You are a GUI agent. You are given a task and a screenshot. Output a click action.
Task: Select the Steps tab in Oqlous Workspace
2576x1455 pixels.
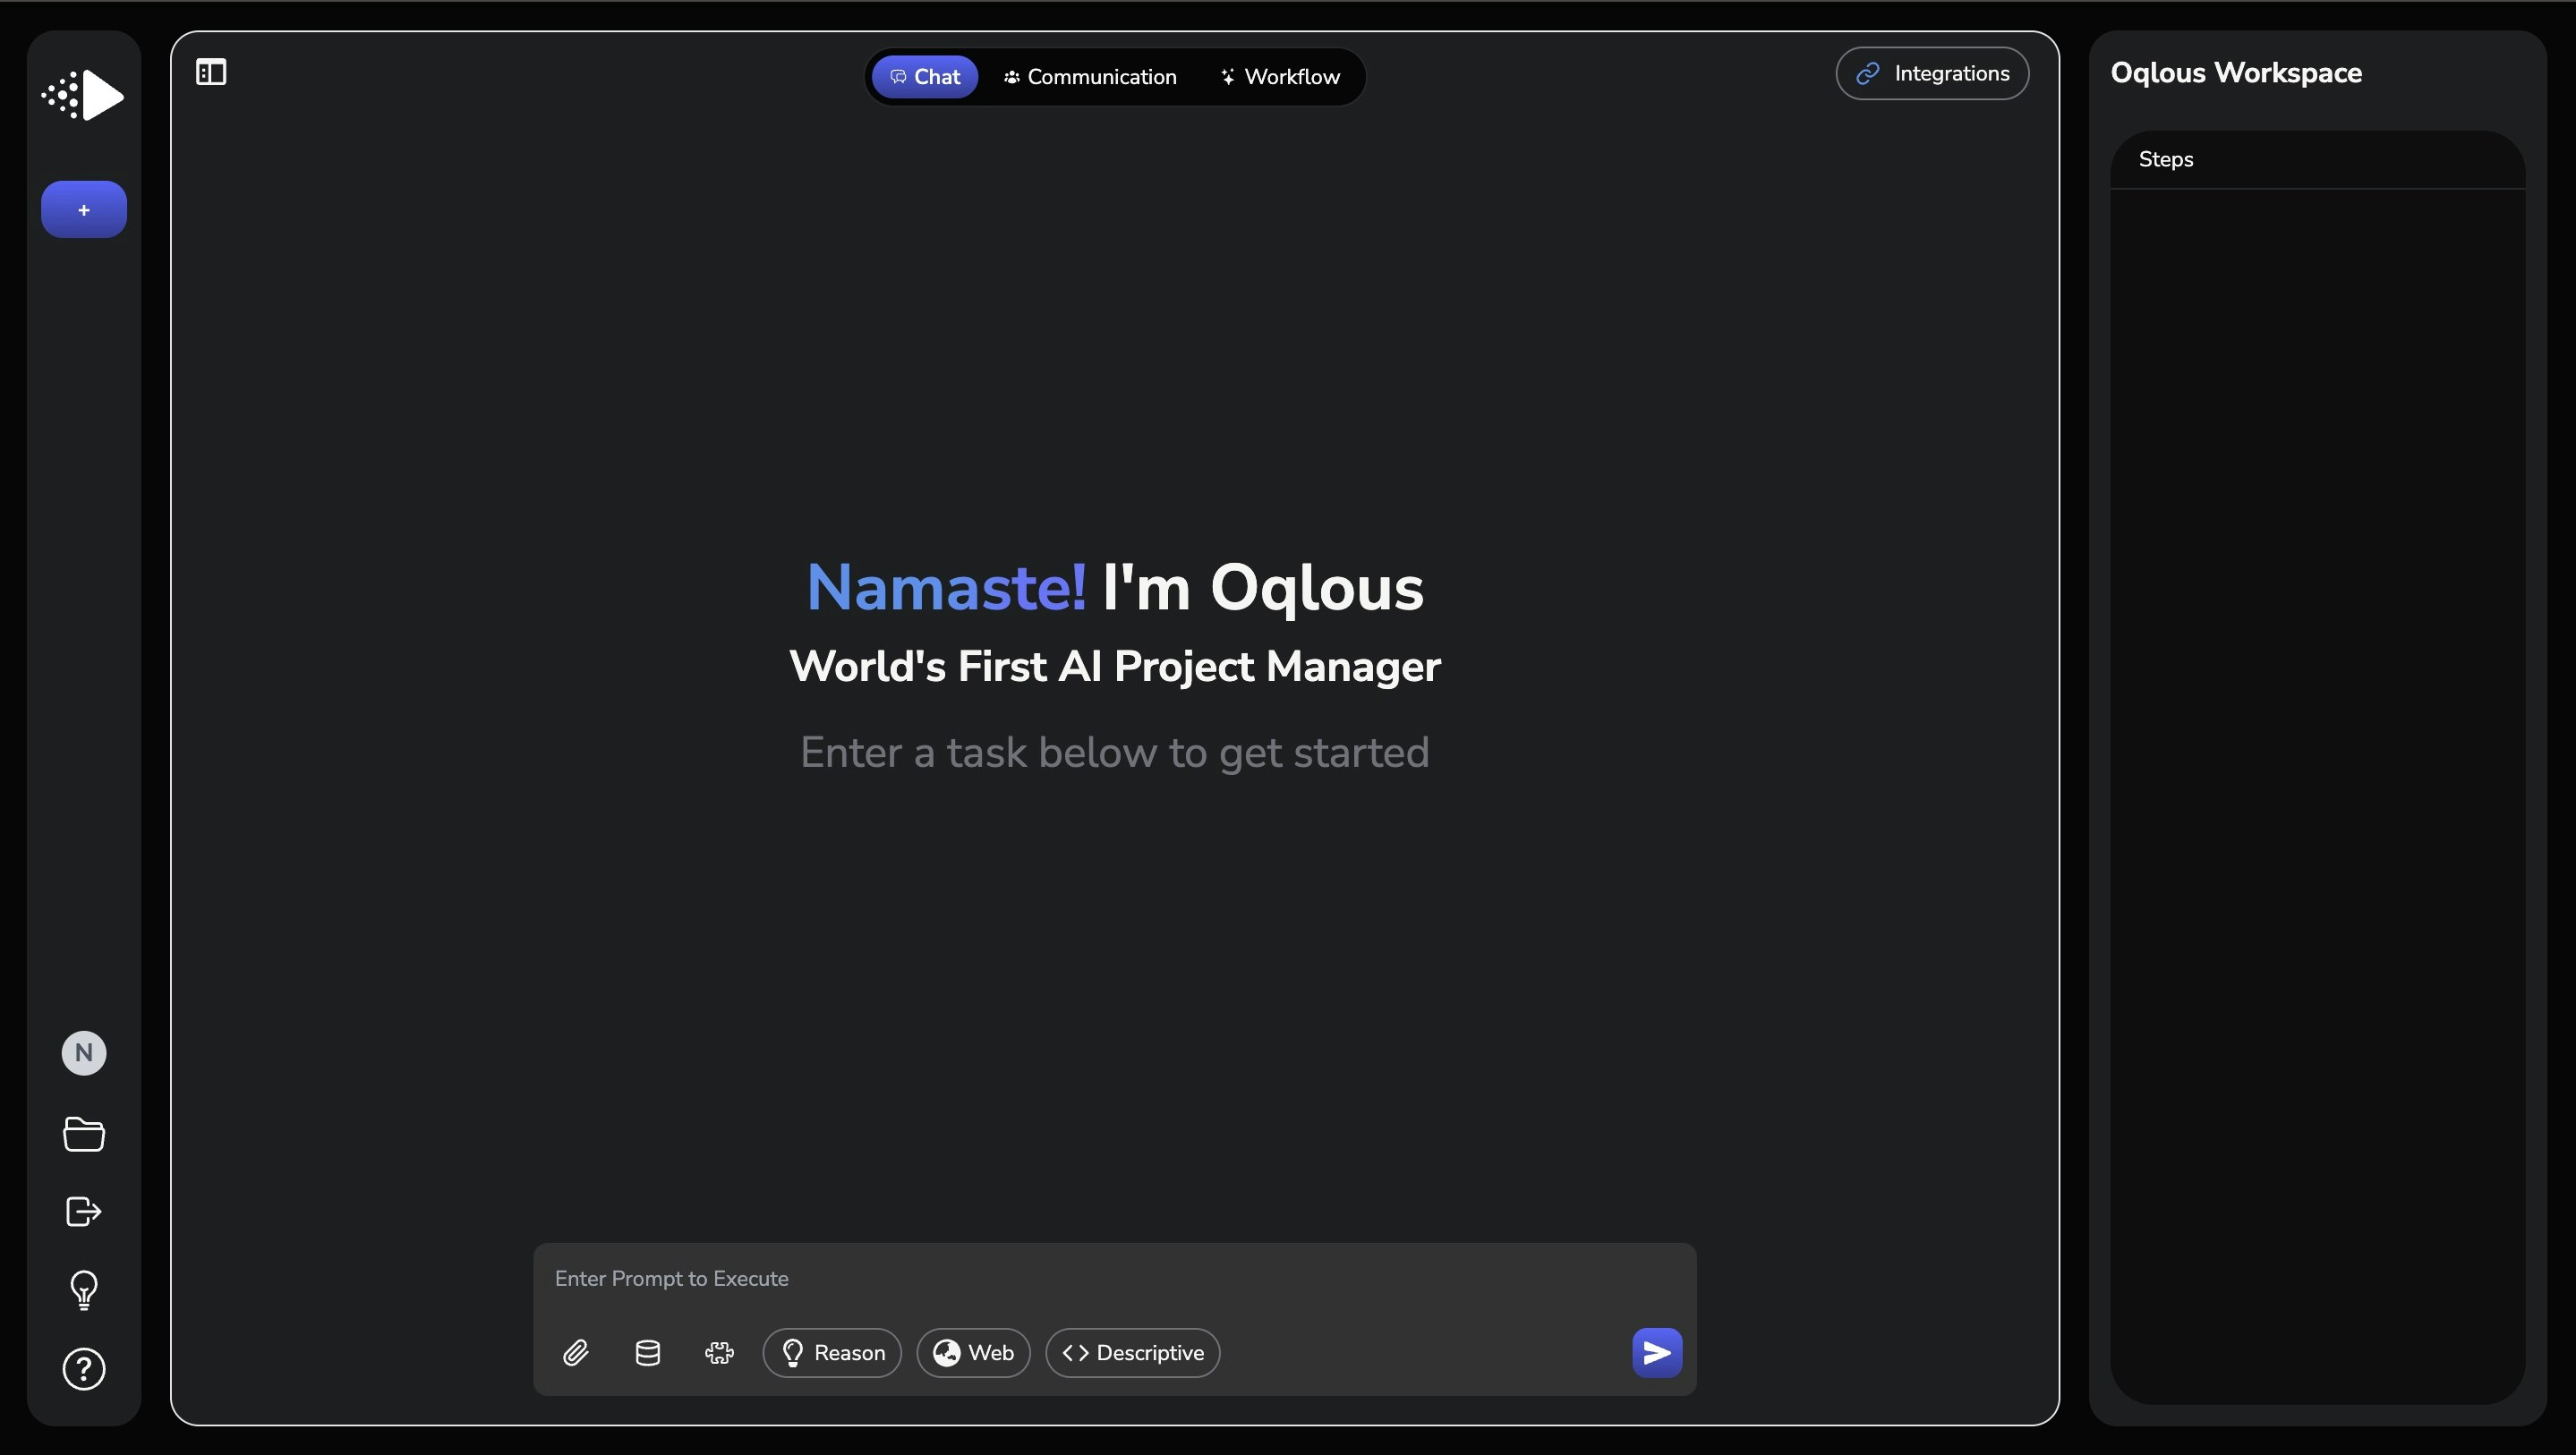pyautogui.click(x=2165, y=160)
